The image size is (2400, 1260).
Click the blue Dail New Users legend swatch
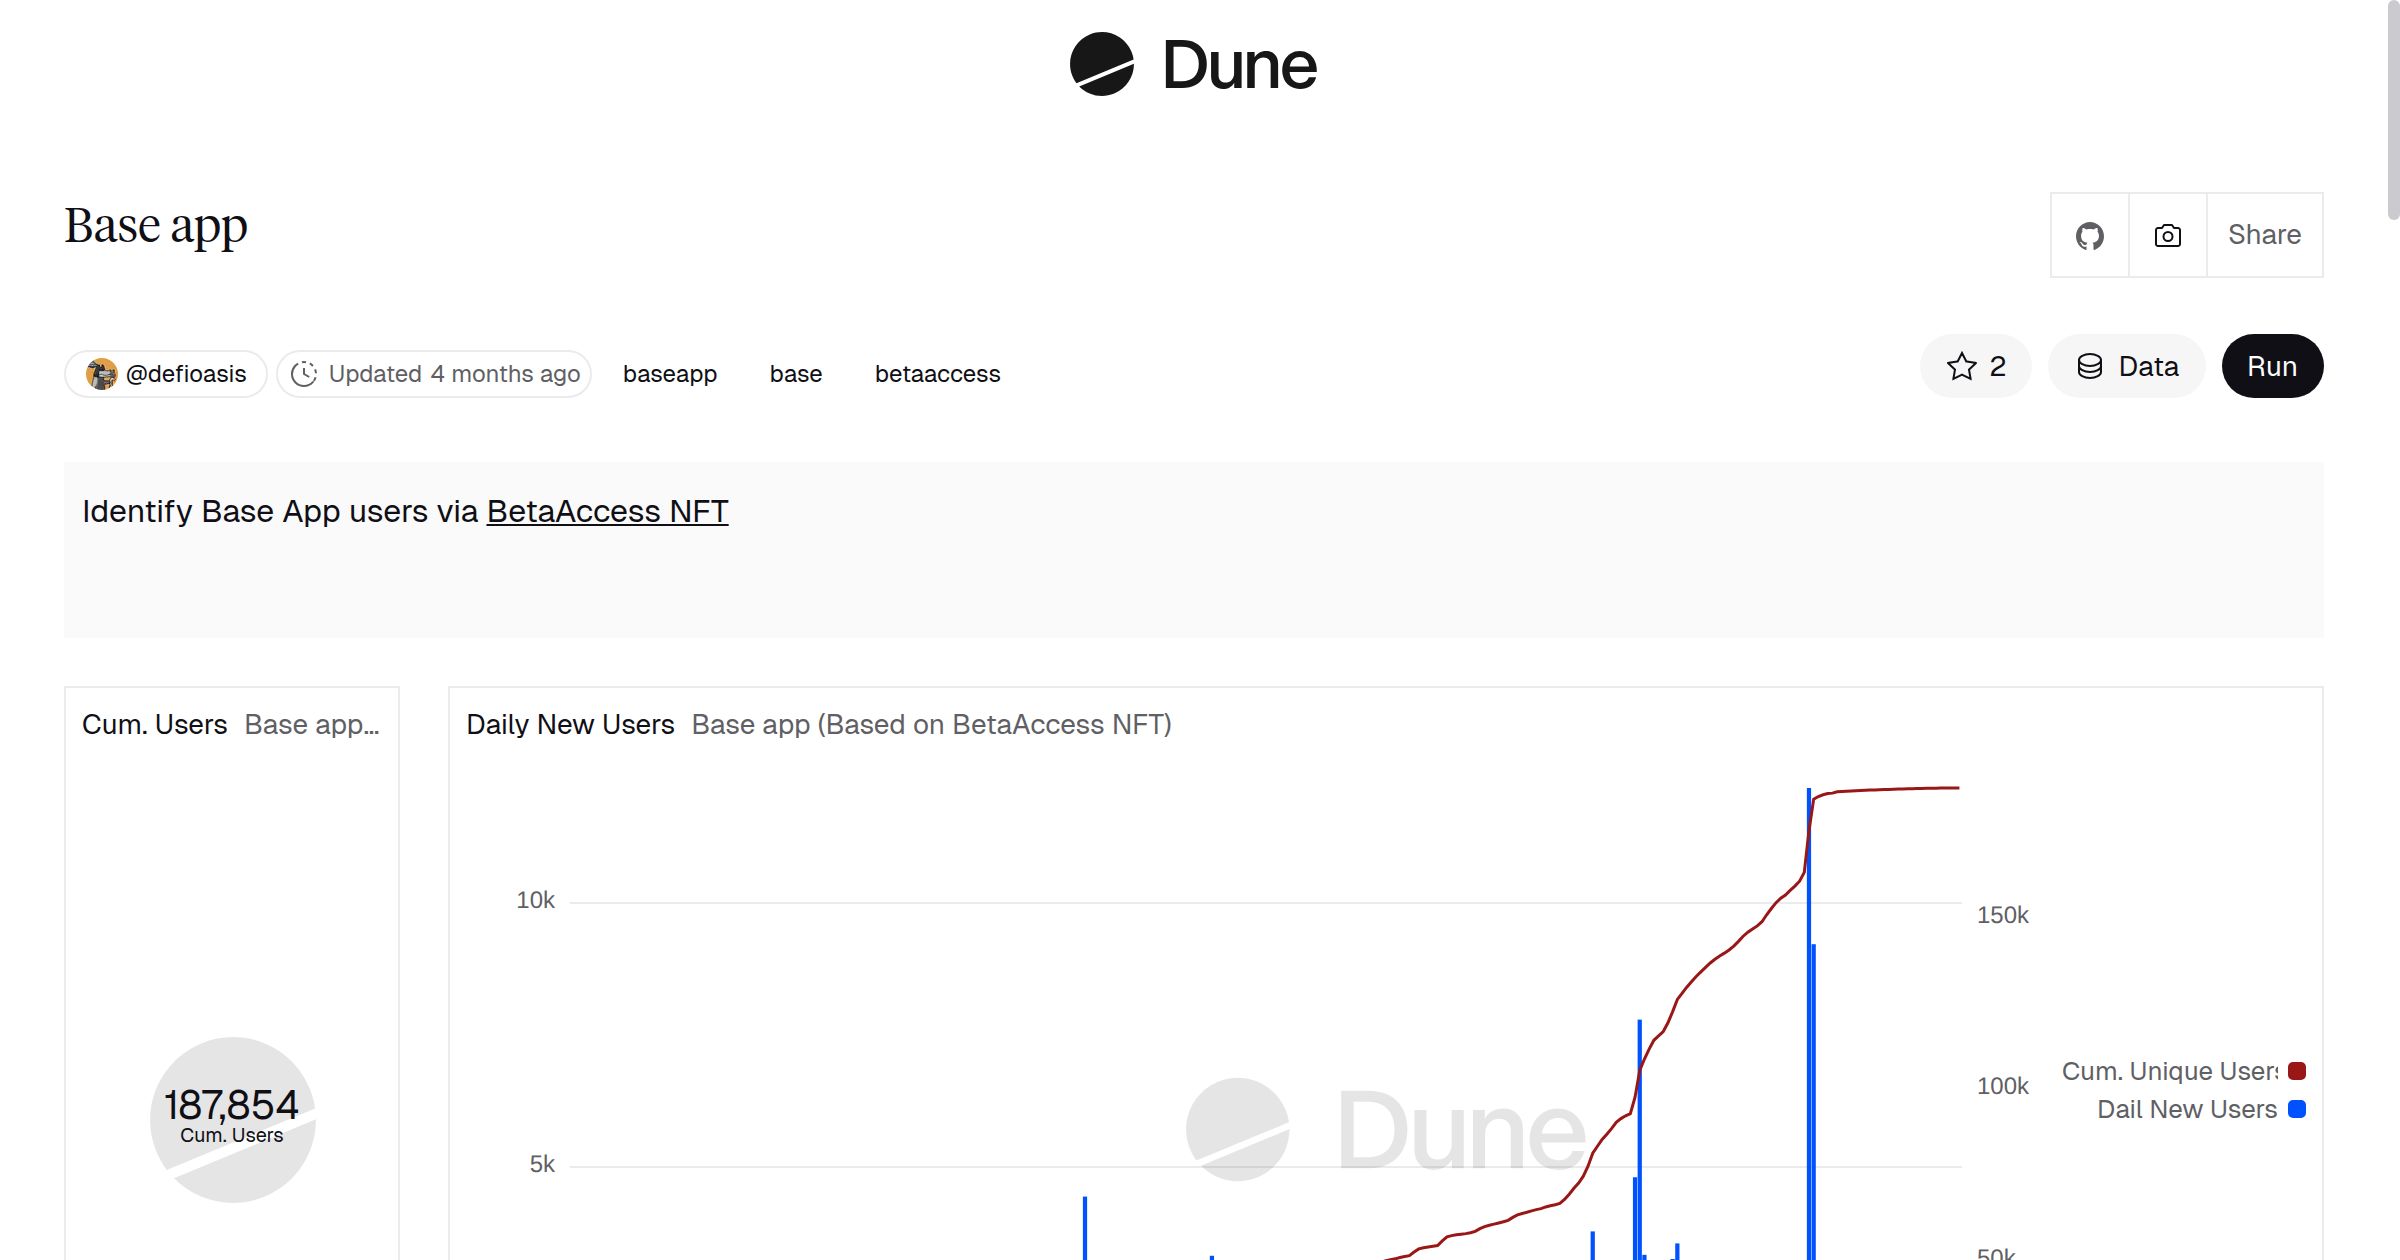pyautogui.click(x=2298, y=1109)
